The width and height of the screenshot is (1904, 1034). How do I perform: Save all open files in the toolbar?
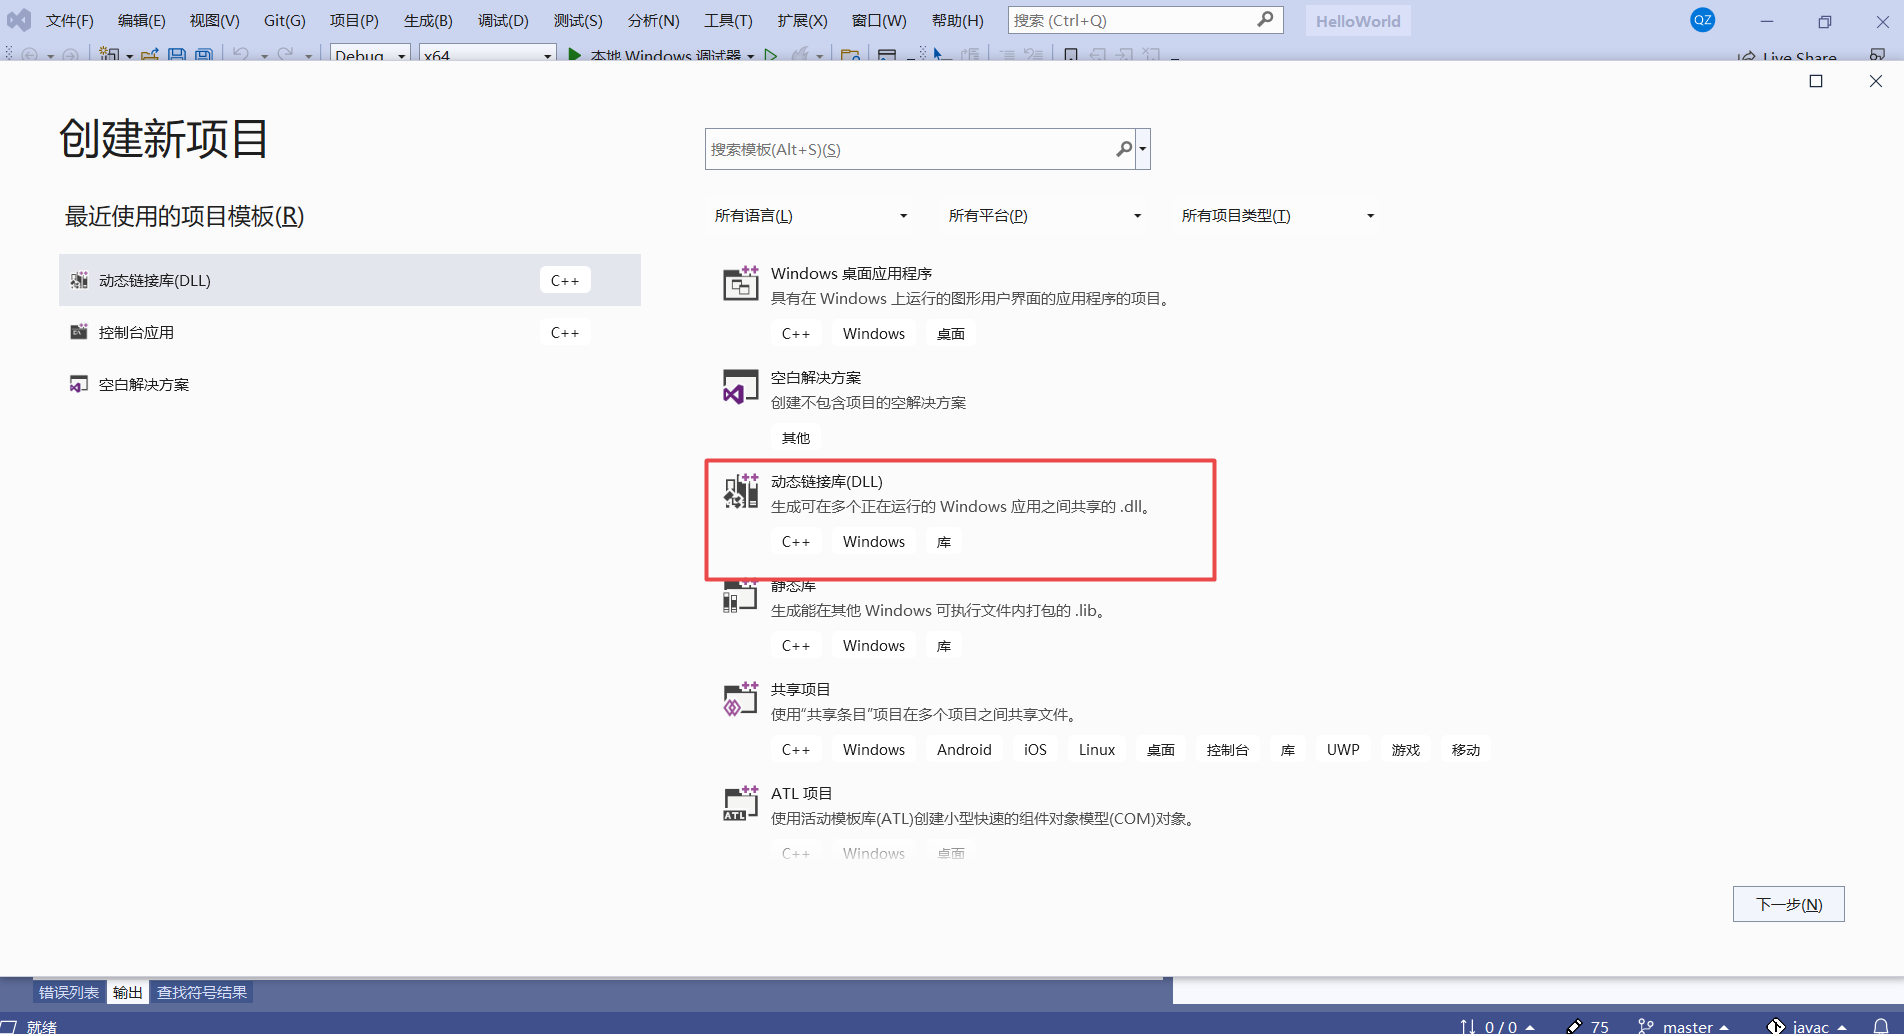point(204,56)
